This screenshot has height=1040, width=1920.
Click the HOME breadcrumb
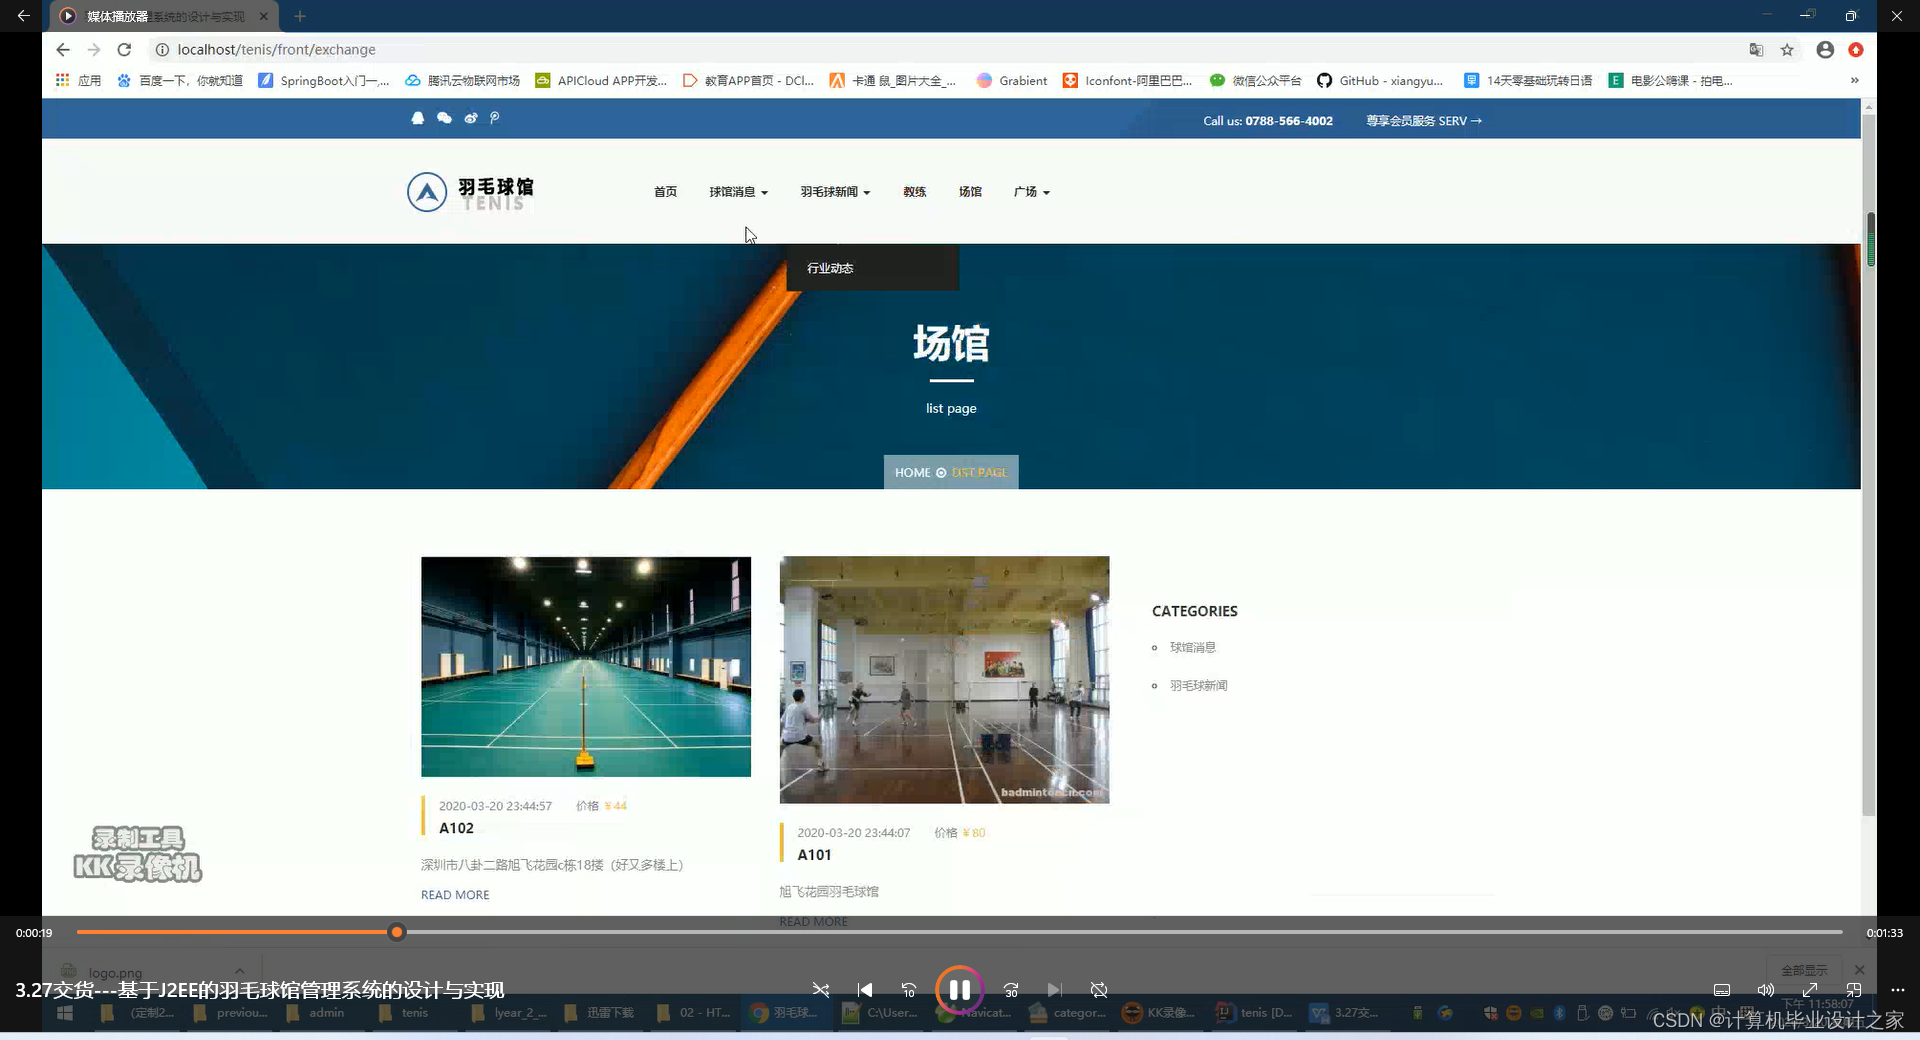click(x=912, y=473)
